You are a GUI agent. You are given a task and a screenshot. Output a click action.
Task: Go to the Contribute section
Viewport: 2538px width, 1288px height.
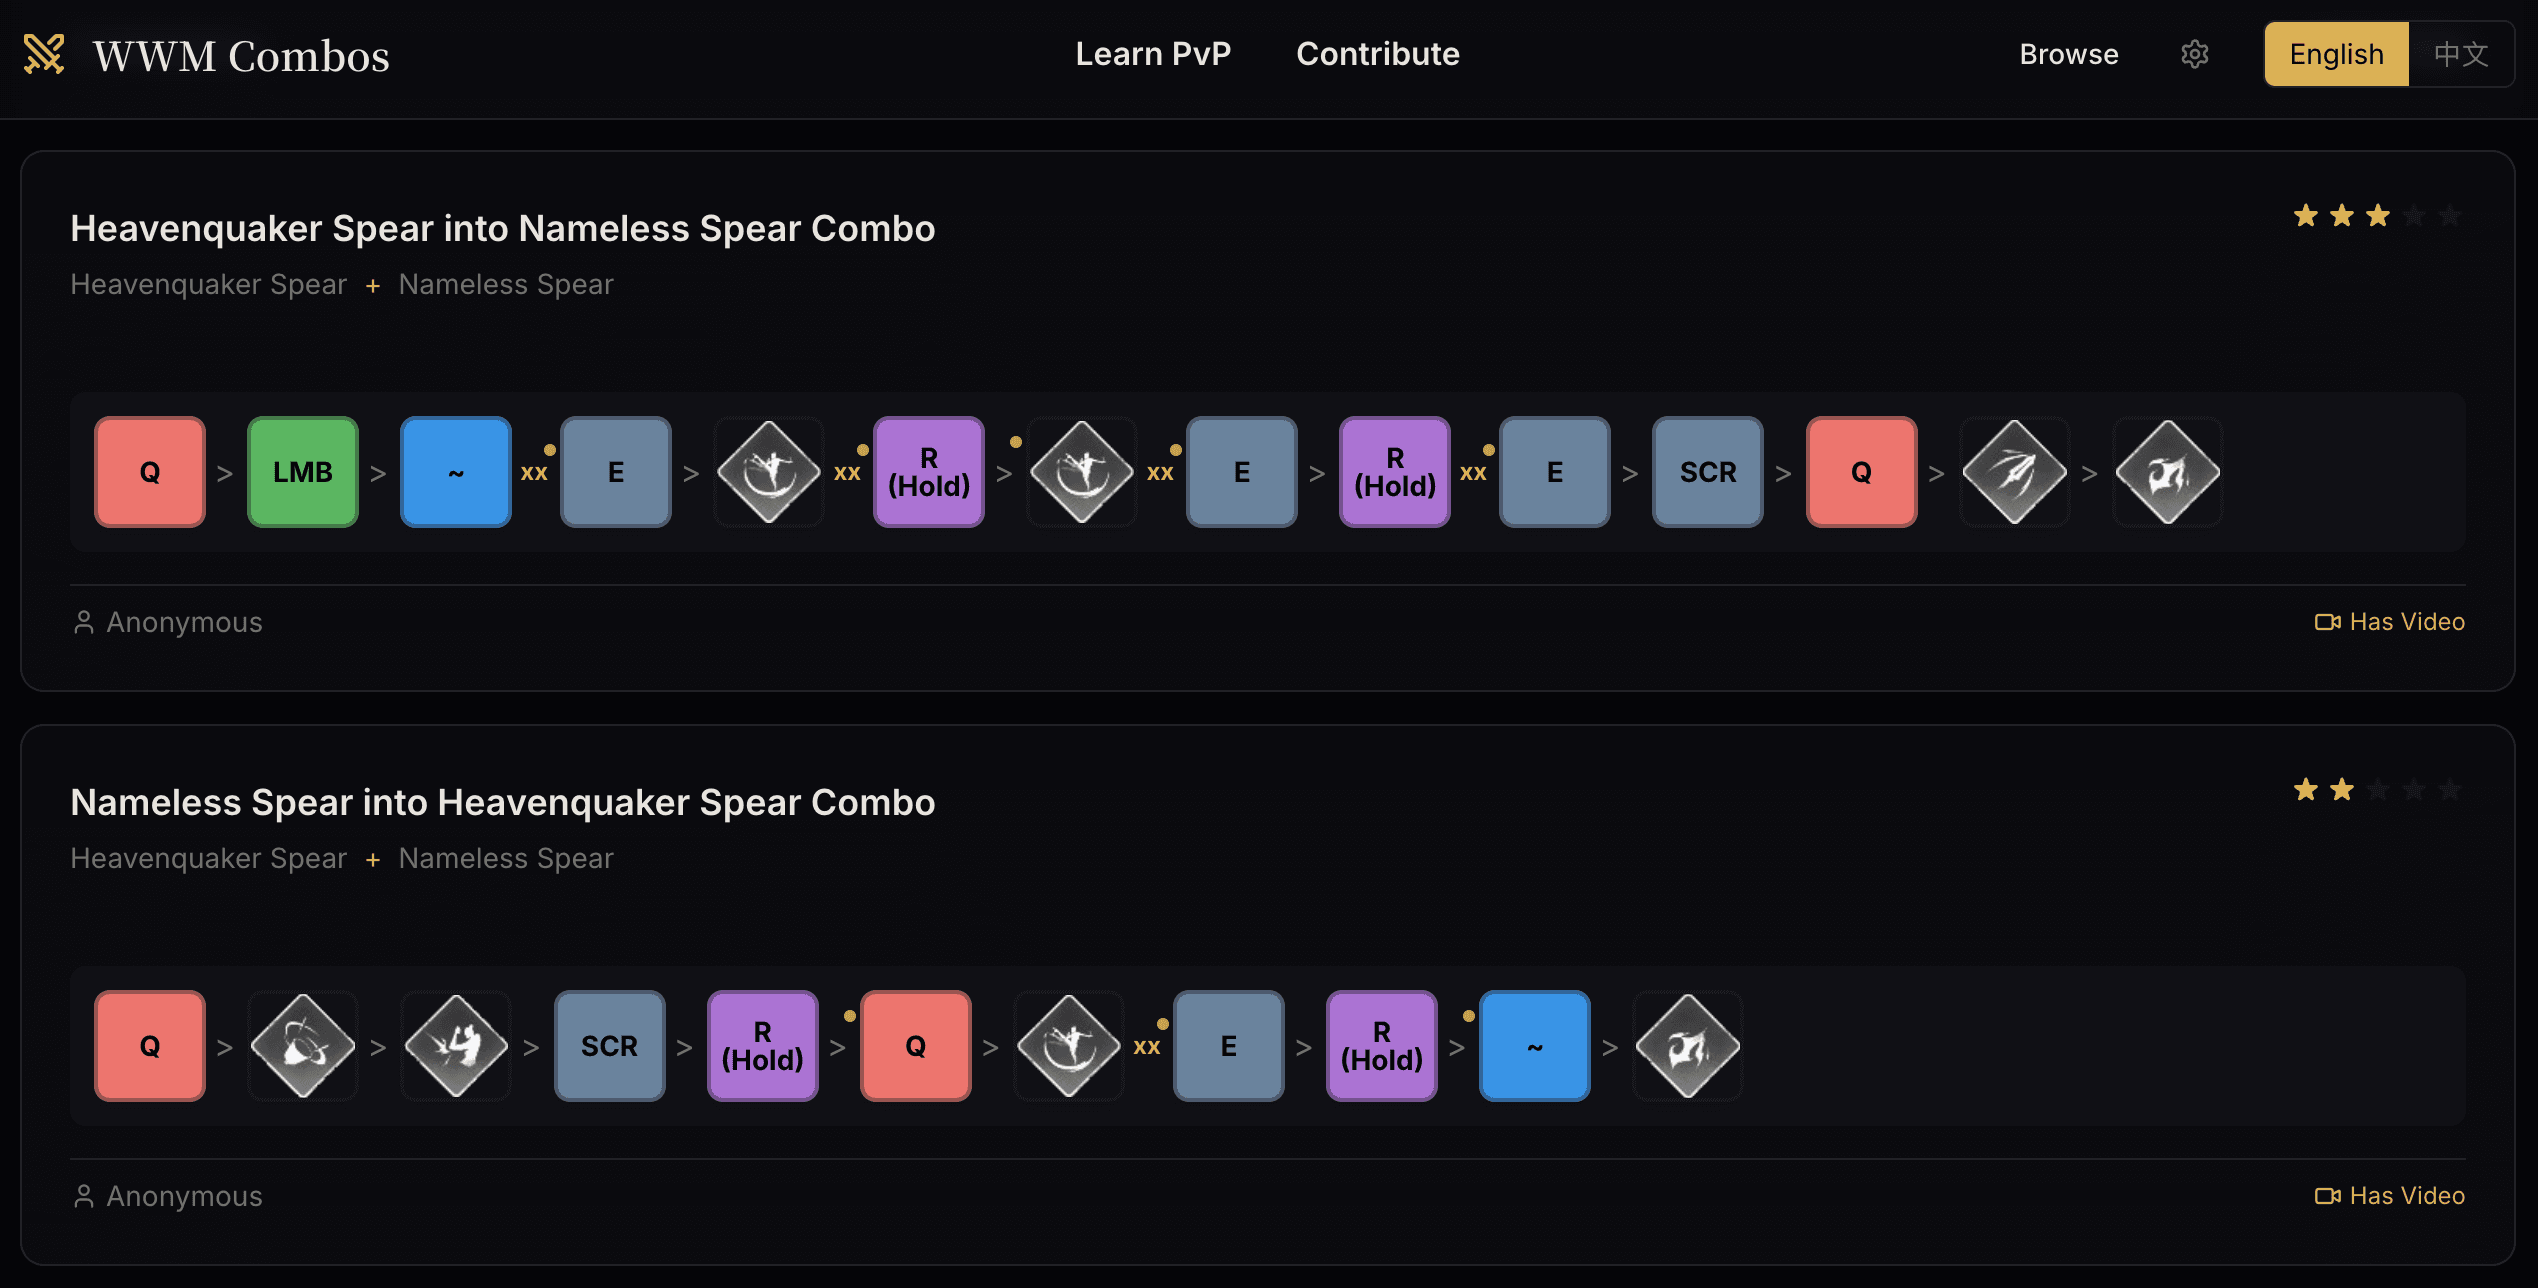click(x=1377, y=54)
